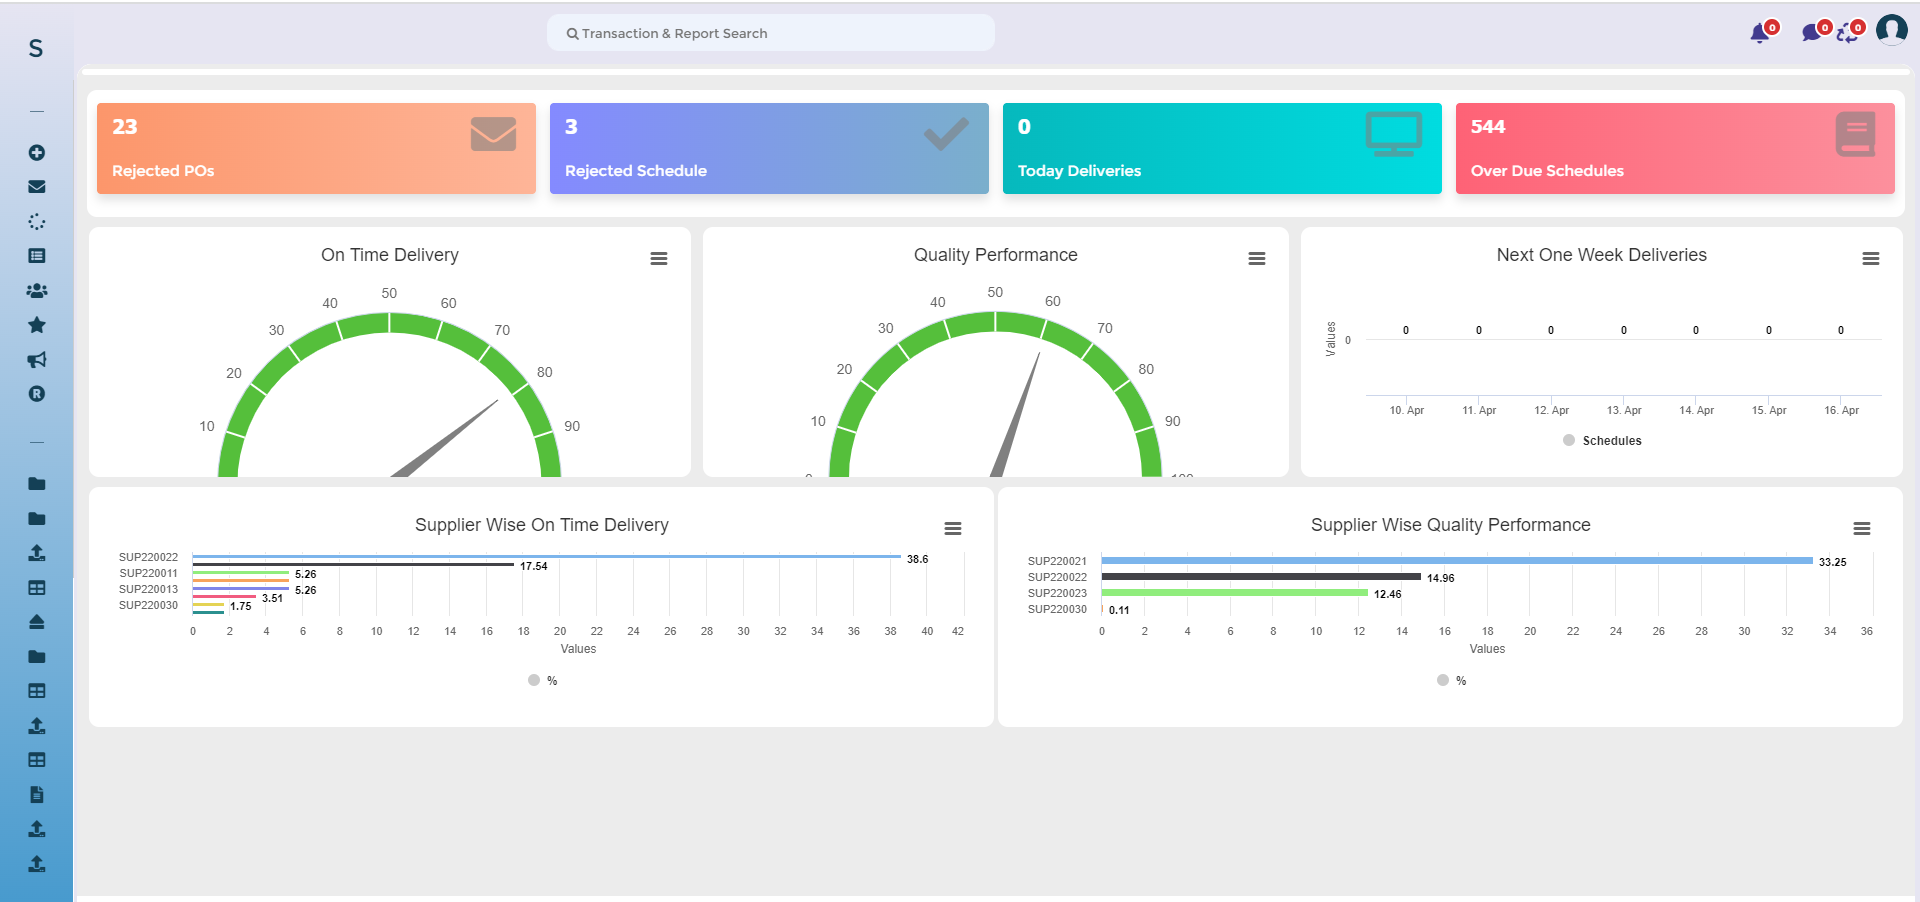Click monitor icon on Today Deliveries card
Viewport: 1920px width, 902px height.
1394,134
